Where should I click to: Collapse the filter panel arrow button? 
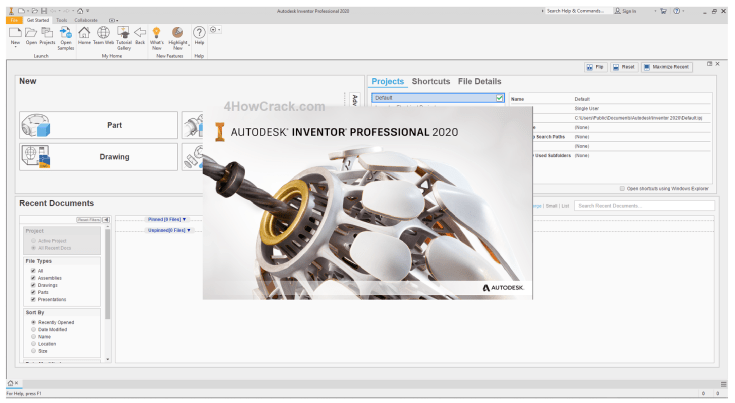click(x=106, y=220)
